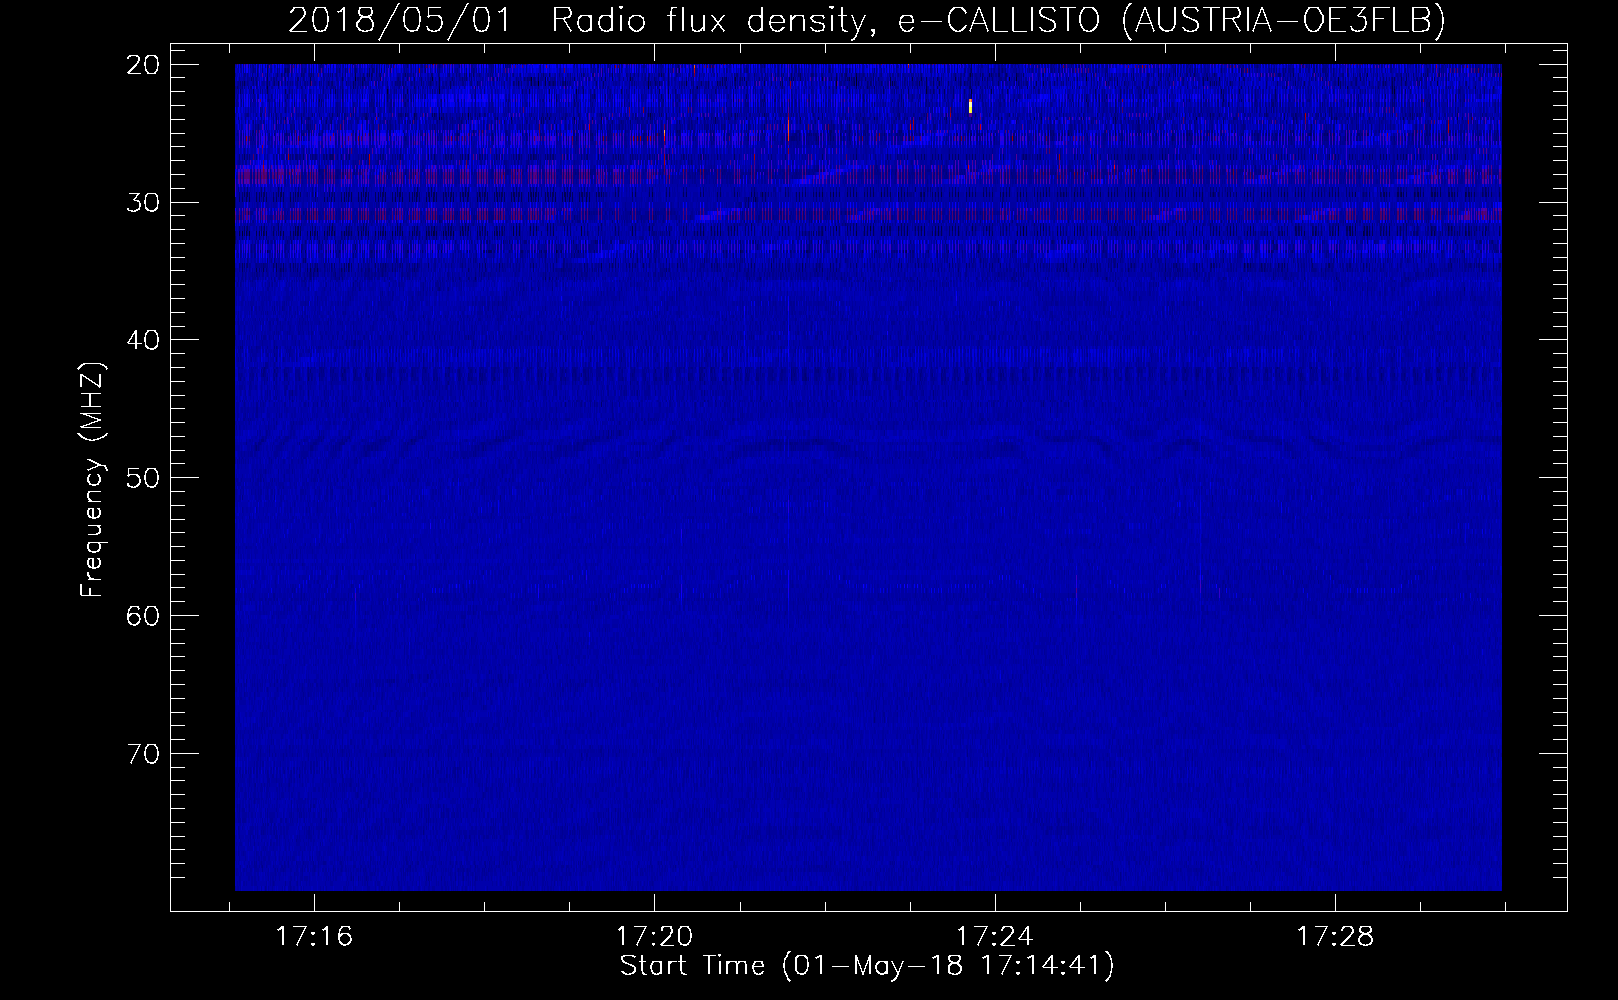This screenshot has width=1618, height=1000.
Task: Click the station name (AUSTRIA-OE3FLB)
Action: coord(1284,20)
